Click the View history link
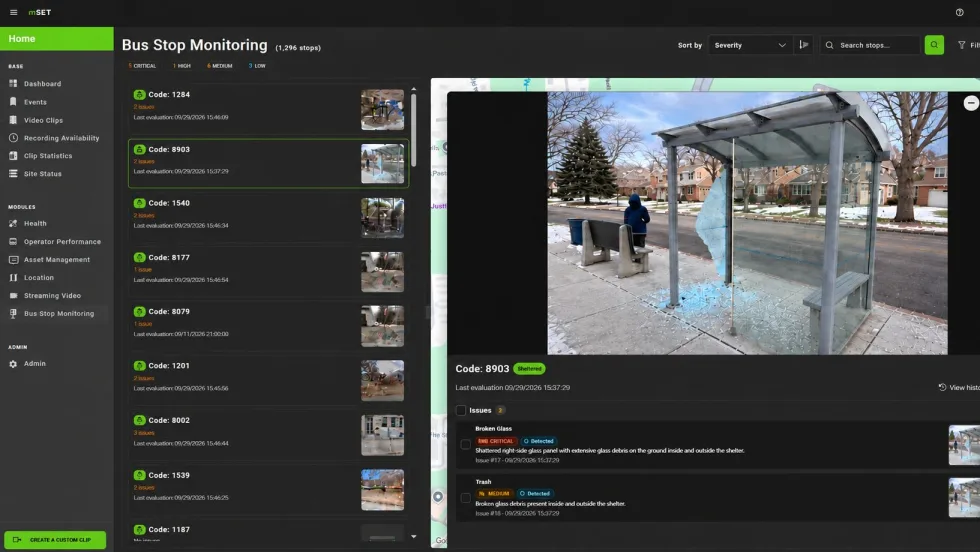Image resolution: width=980 pixels, height=552 pixels. 959,388
